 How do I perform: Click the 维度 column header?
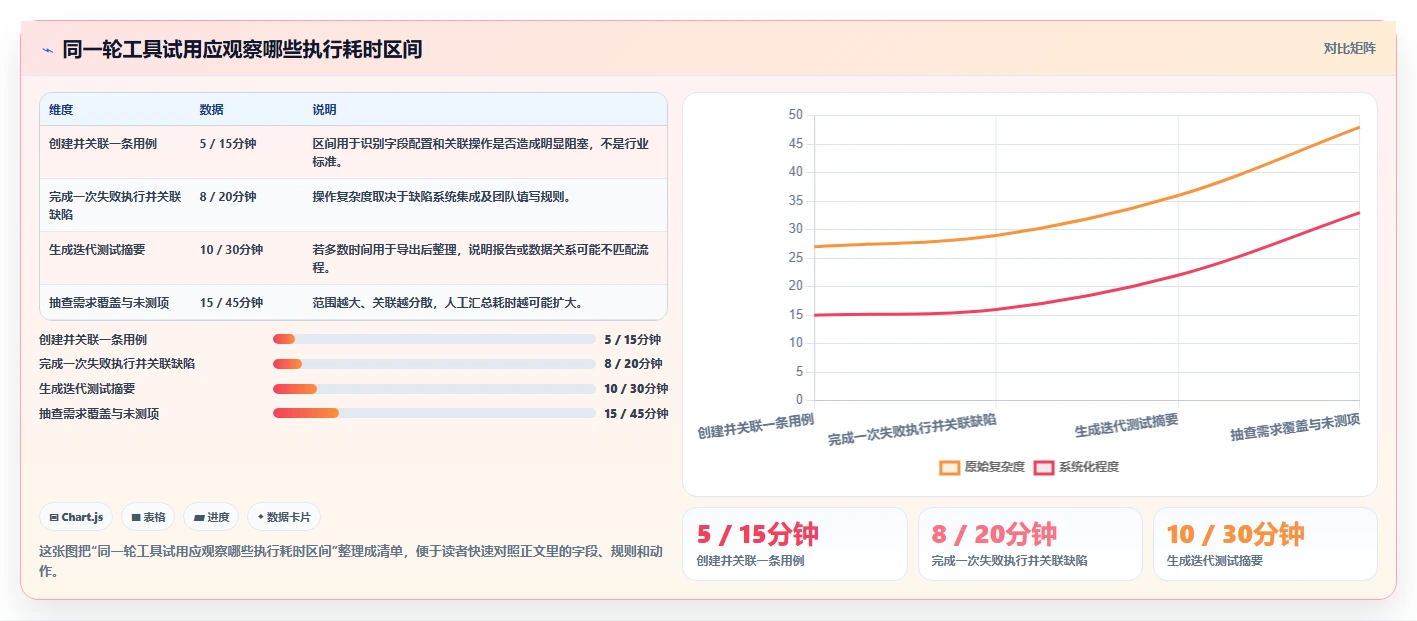pos(61,110)
